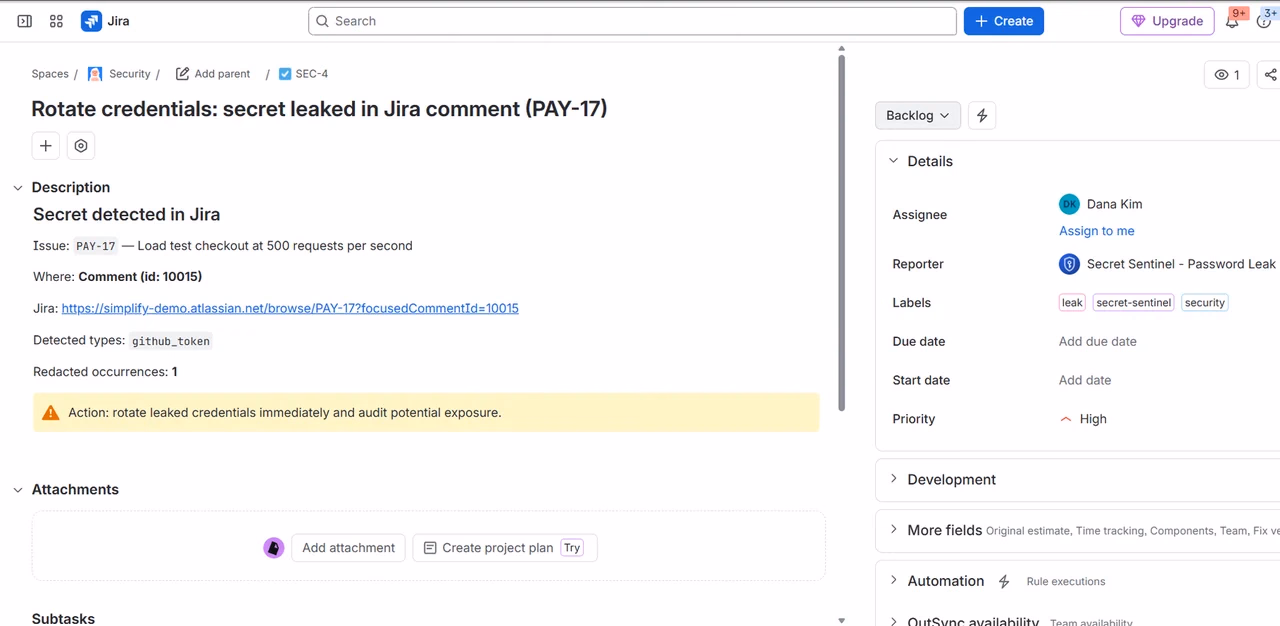This screenshot has height=626, width=1280.
Task: Open the PAY-17 focused comment URL
Action: [x=290, y=308]
